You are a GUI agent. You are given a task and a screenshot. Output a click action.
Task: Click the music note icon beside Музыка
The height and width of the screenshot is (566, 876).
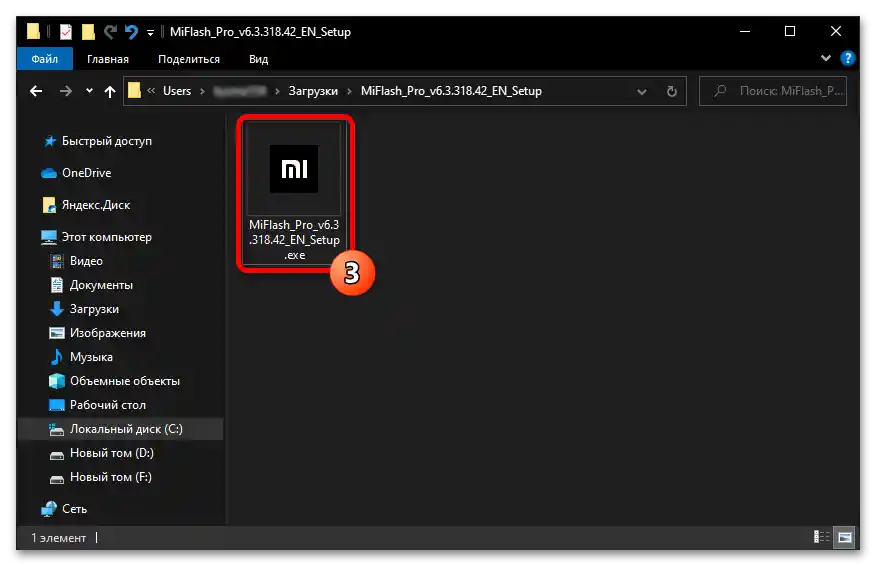56,357
